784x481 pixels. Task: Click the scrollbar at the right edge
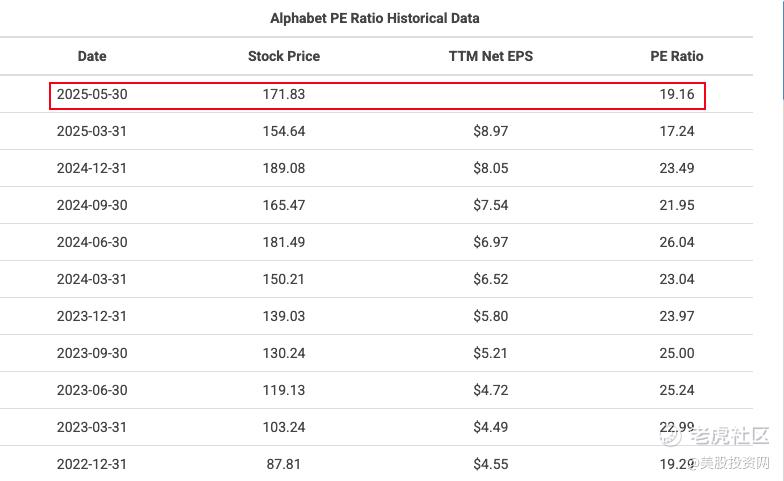point(782,50)
